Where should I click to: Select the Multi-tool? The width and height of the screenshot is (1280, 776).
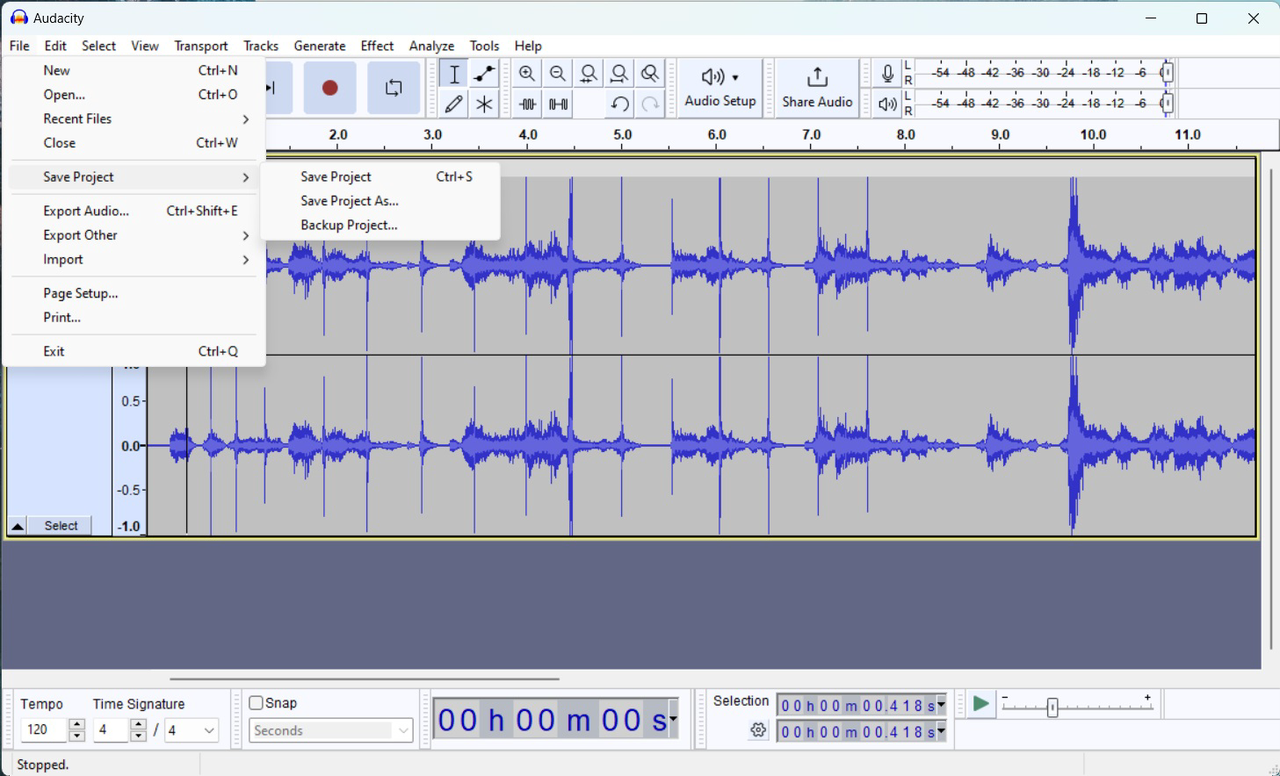tap(484, 103)
